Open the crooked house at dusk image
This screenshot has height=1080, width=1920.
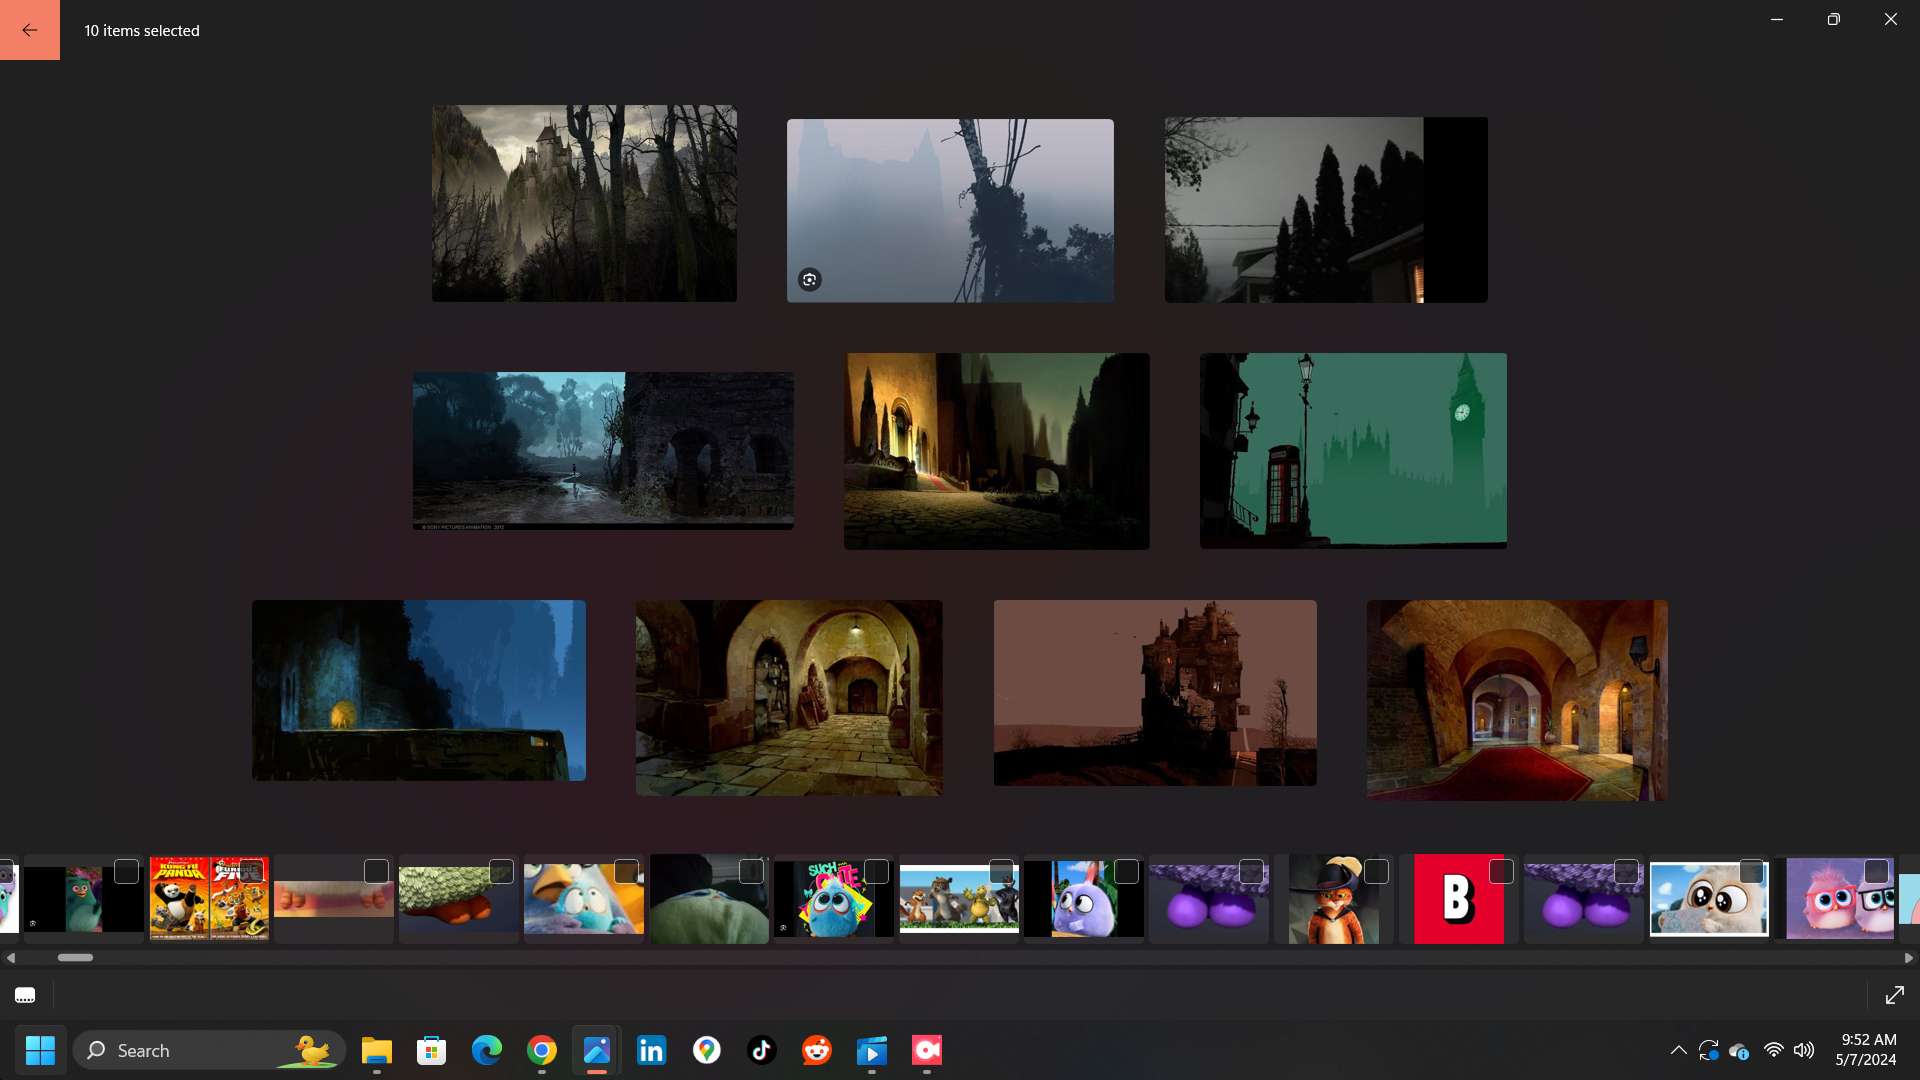point(1155,693)
